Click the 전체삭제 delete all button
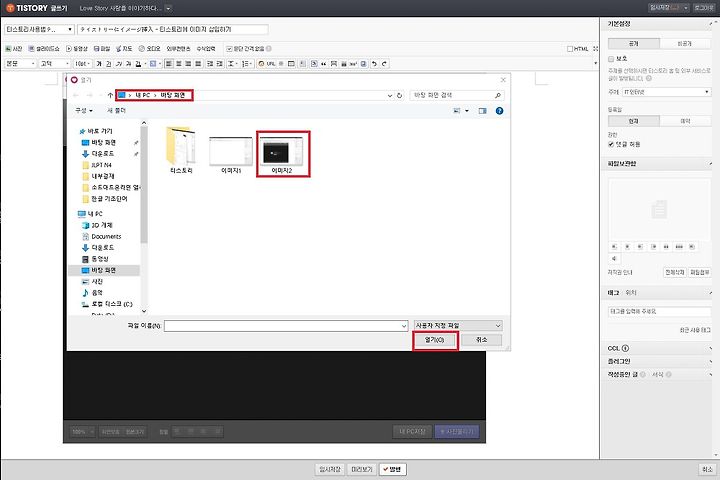This screenshot has width=720, height=480. click(675, 272)
